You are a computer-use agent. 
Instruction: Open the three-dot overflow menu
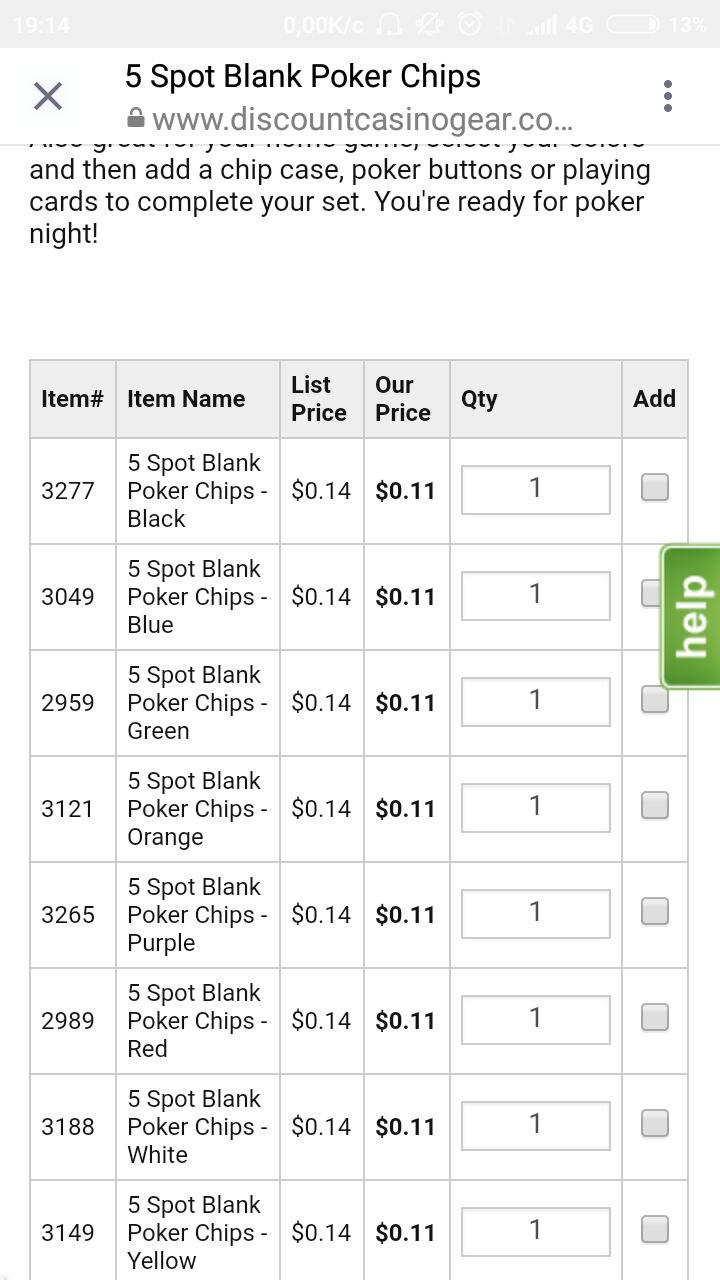[x=667, y=96]
